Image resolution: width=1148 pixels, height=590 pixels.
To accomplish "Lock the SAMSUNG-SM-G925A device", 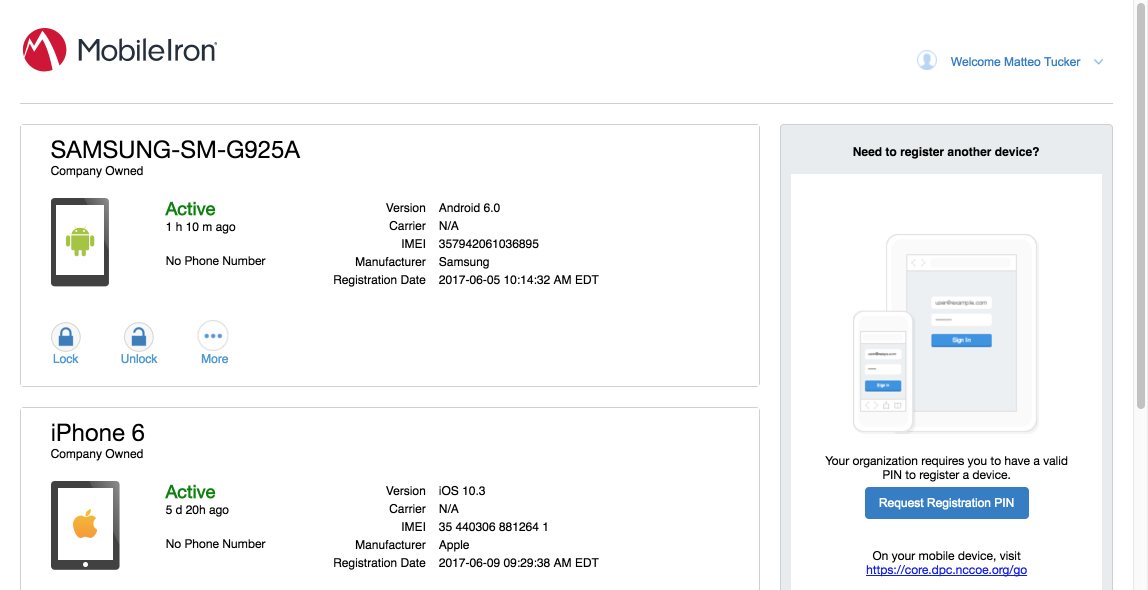I will pos(66,344).
